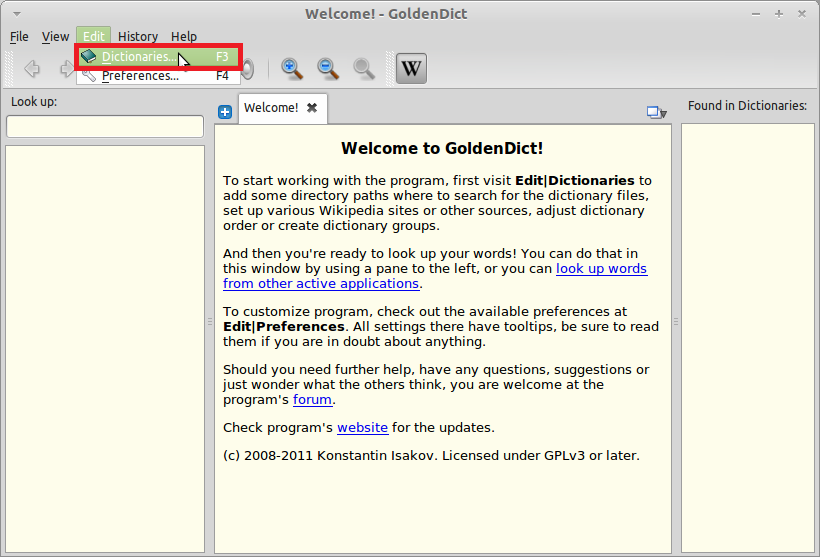Follow the 'look up words' link
Image resolution: width=820 pixels, height=557 pixels.
point(601,269)
